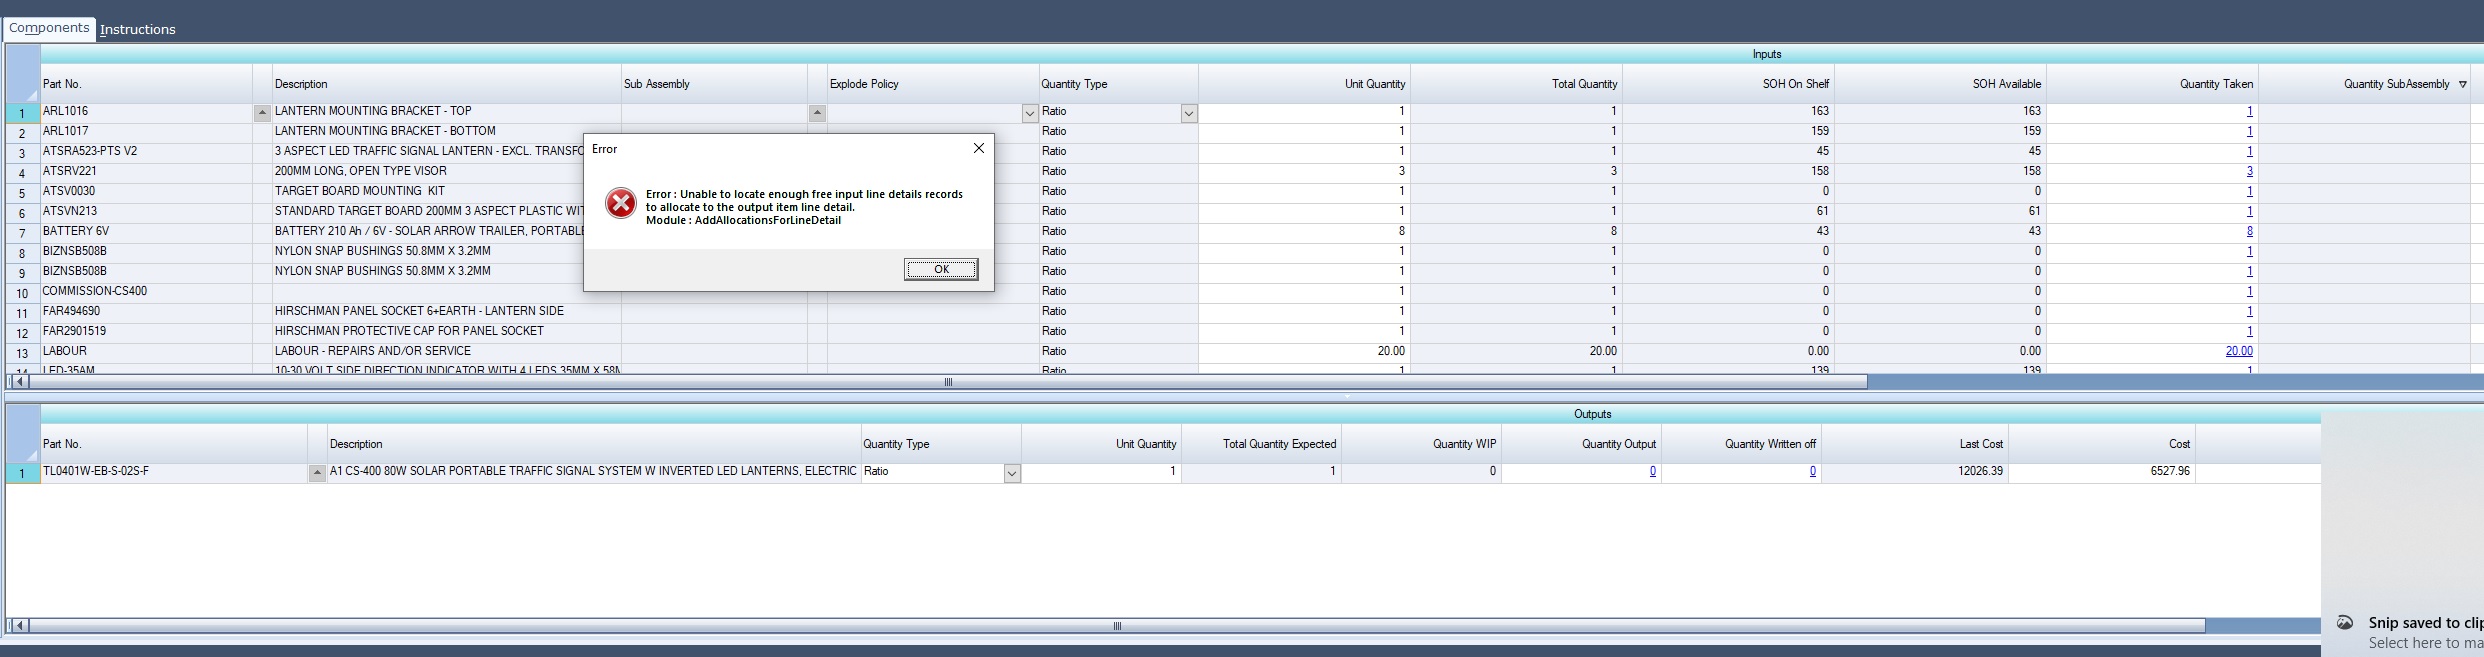The height and width of the screenshot is (657, 2484).
Task: Click the Snip saved notification icon
Action: [x=2344, y=622]
